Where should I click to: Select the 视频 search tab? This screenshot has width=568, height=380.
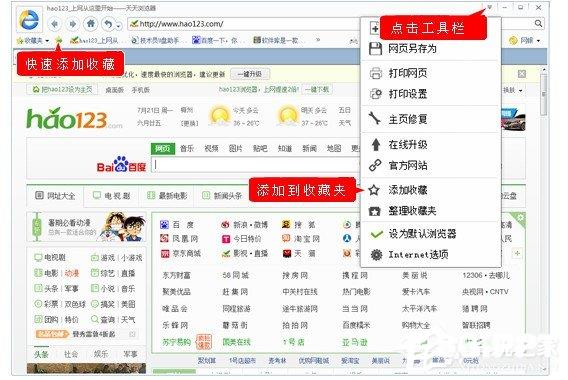coord(212,148)
